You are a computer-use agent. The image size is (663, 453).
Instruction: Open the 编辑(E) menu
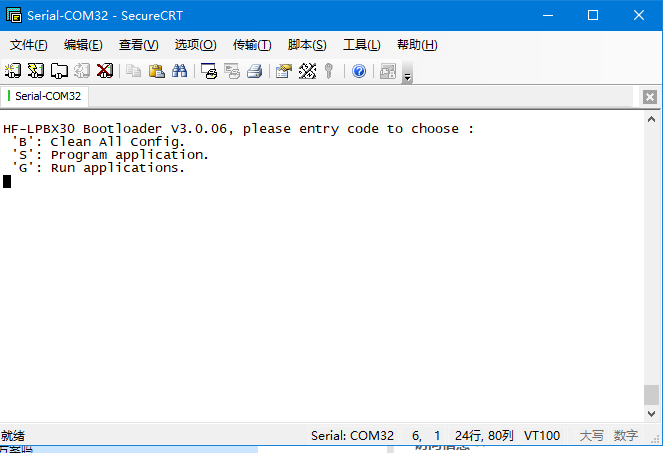83,44
